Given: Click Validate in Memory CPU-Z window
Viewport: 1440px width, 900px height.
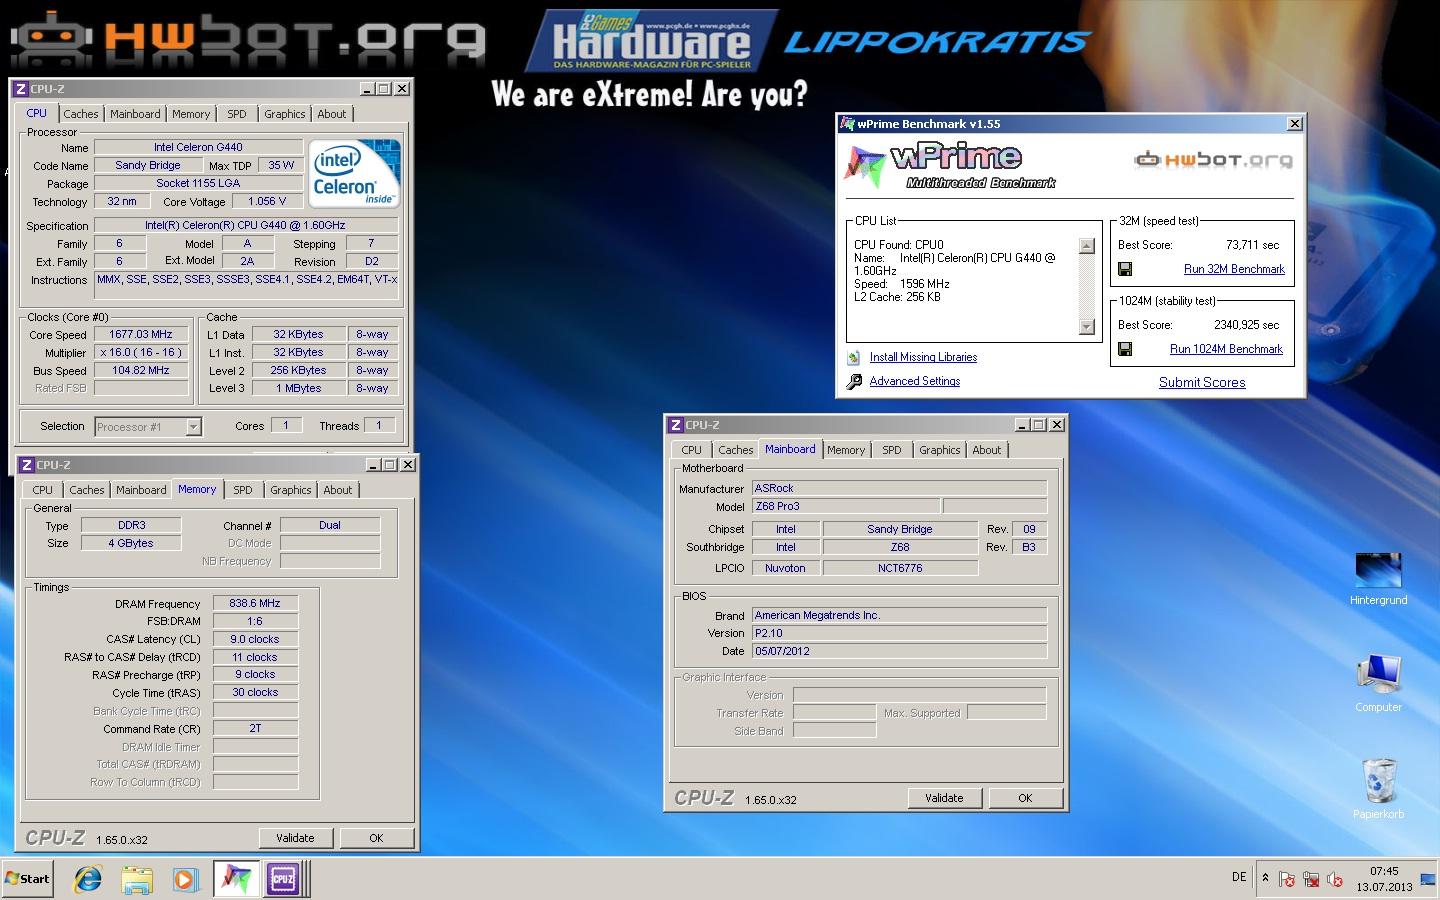Looking at the screenshot, I should (x=295, y=838).
